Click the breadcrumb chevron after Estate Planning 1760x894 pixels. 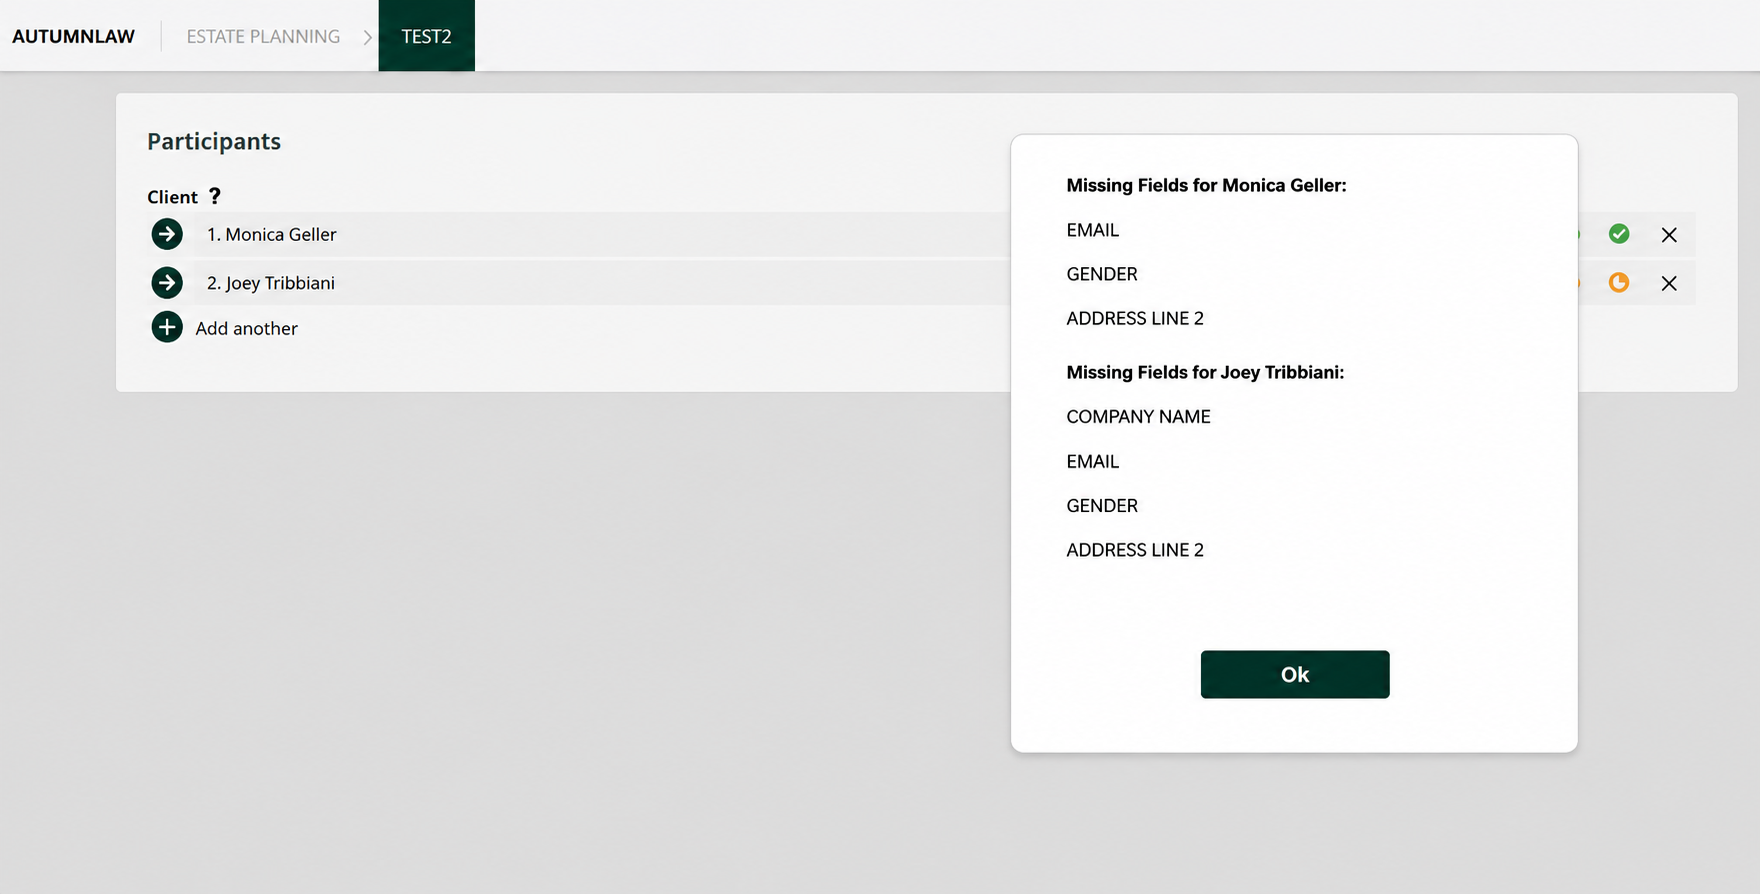367,37
